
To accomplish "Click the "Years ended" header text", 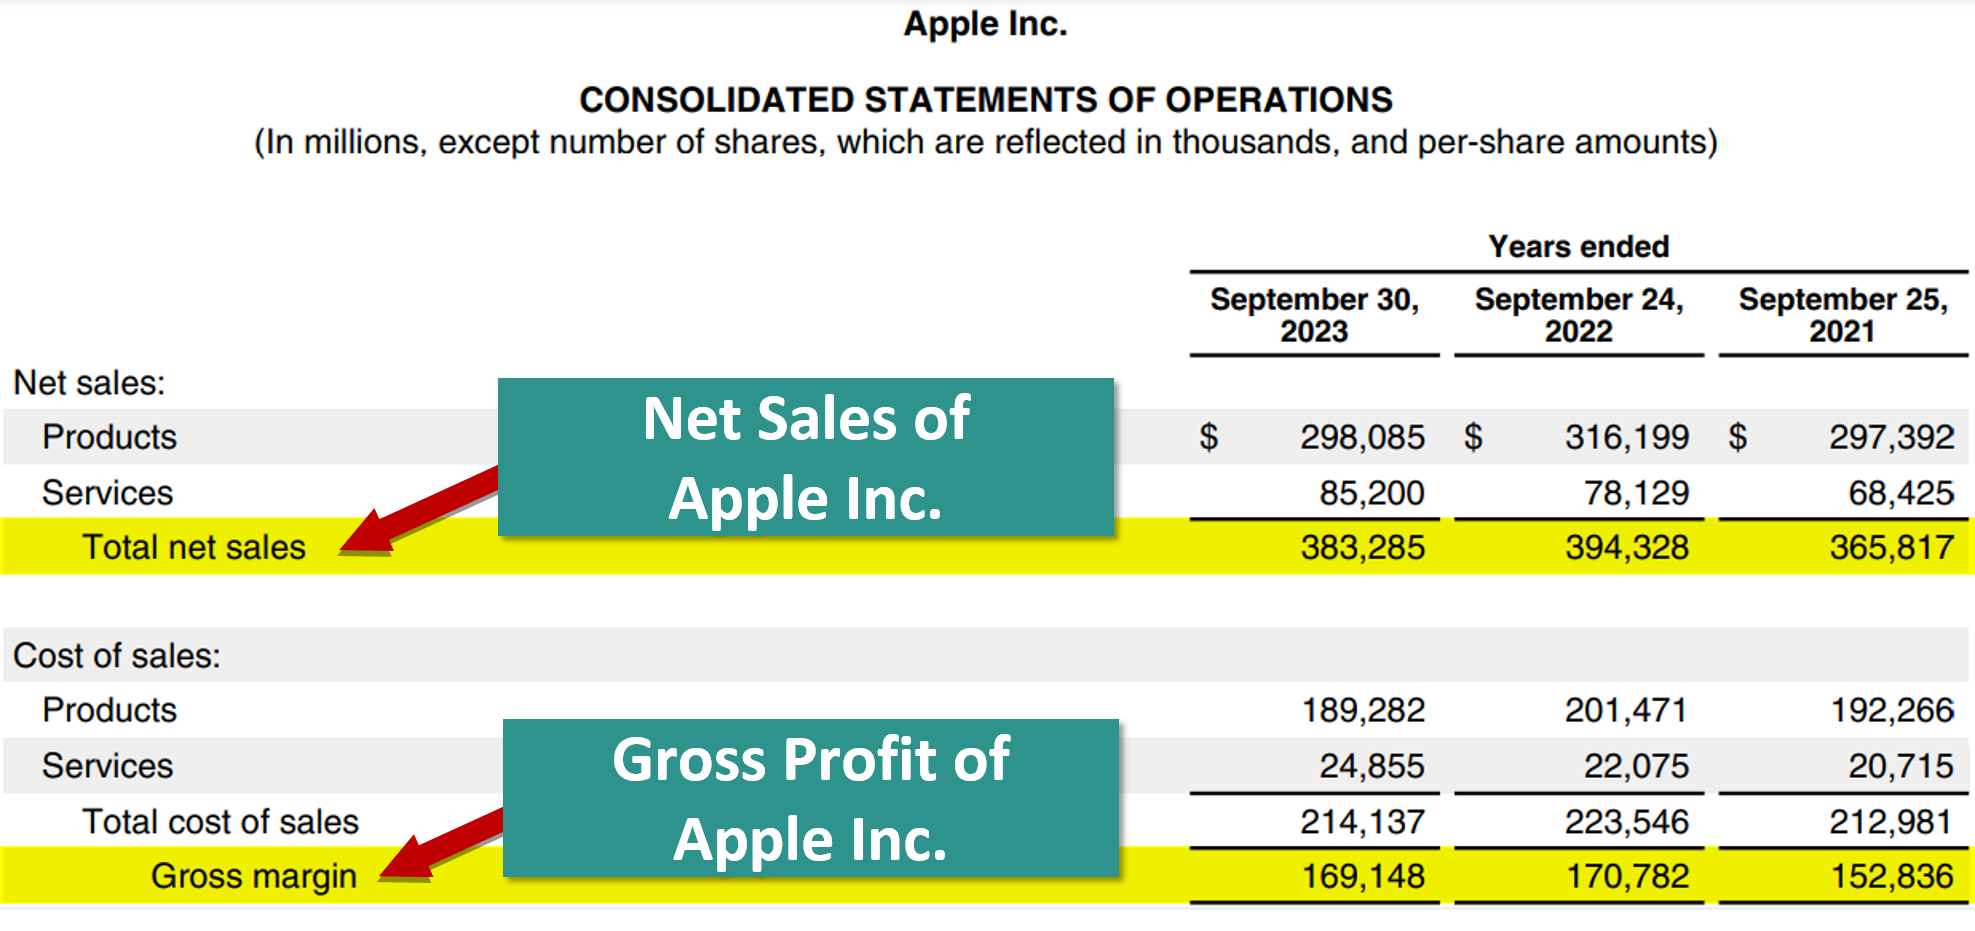I will tap(1578, 247).
